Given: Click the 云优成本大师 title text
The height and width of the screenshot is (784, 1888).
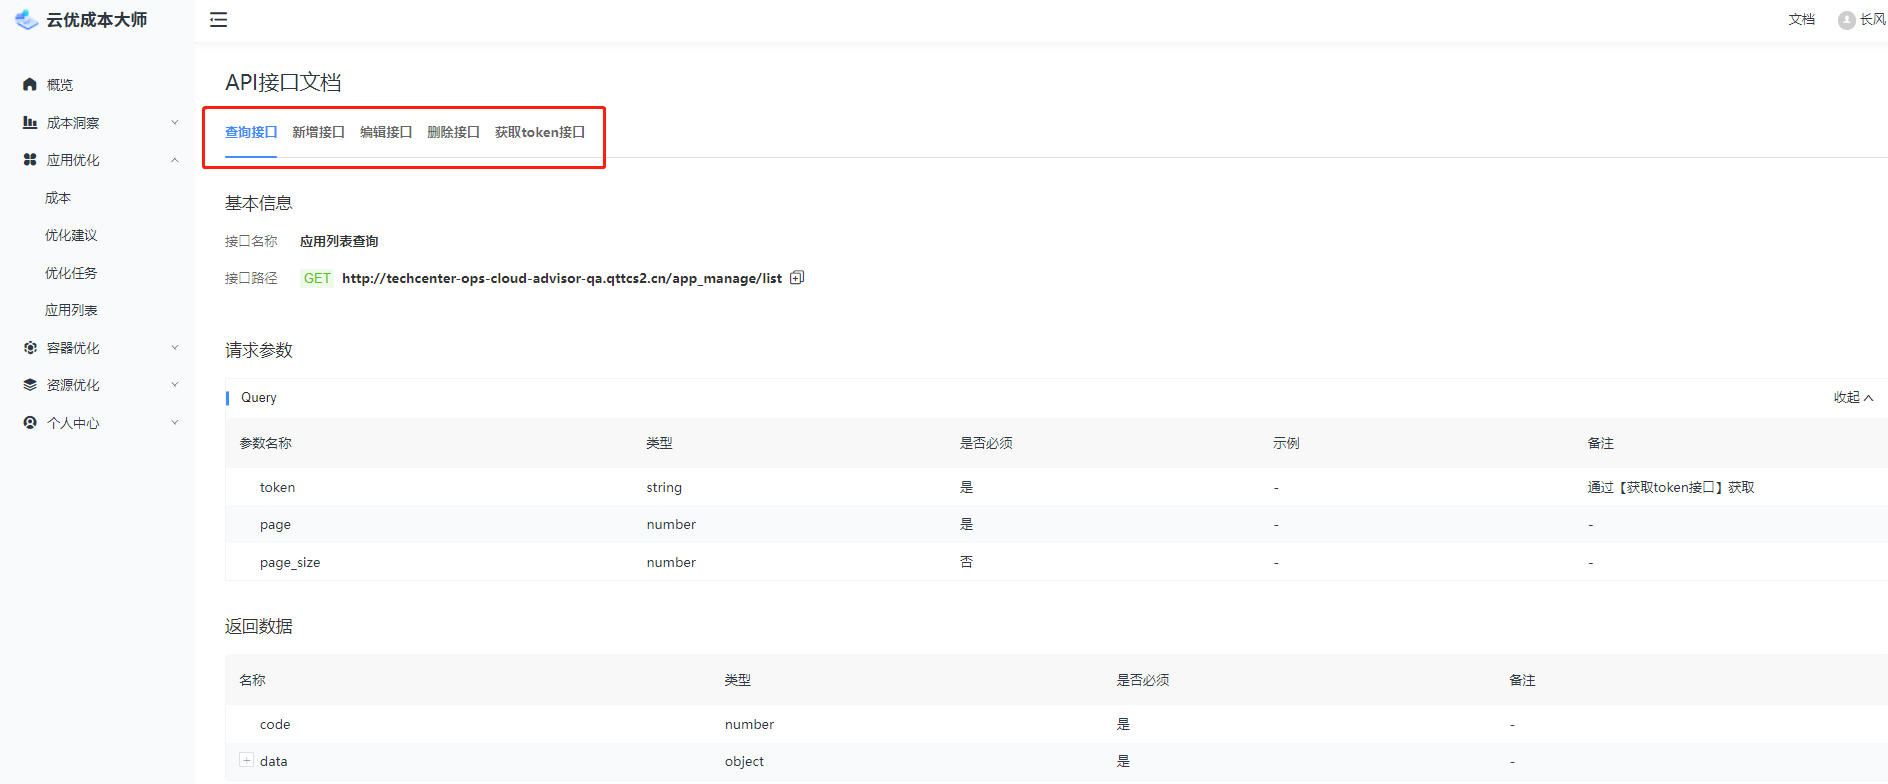Looking at the screenshot, I should [97, 20].
